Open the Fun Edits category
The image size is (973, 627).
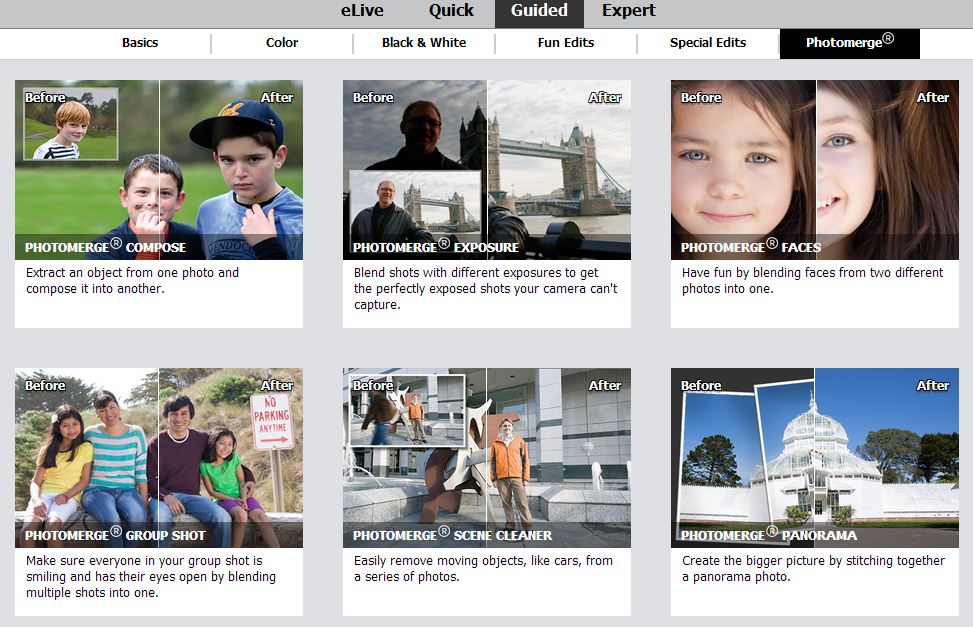click(x=566, y=43)
